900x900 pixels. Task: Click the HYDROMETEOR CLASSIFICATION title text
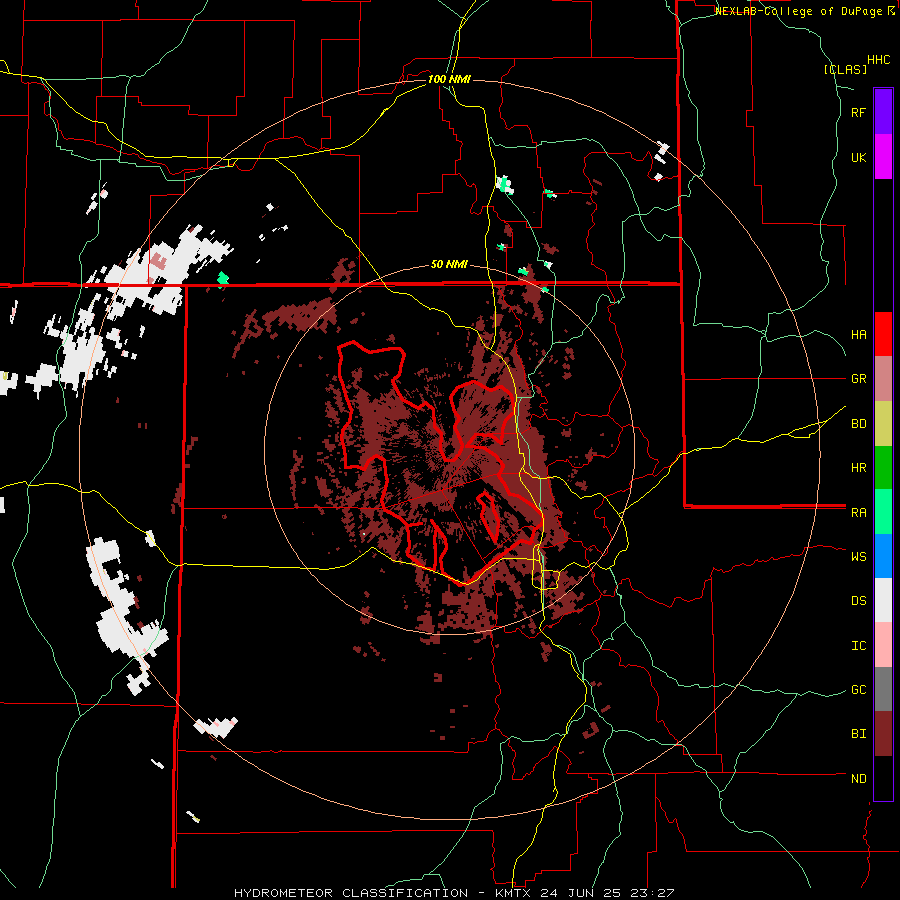(350, 893)
